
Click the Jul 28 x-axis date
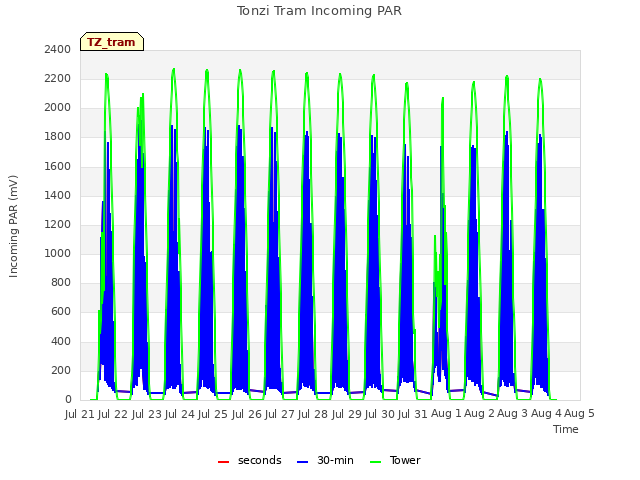[313, 414]
